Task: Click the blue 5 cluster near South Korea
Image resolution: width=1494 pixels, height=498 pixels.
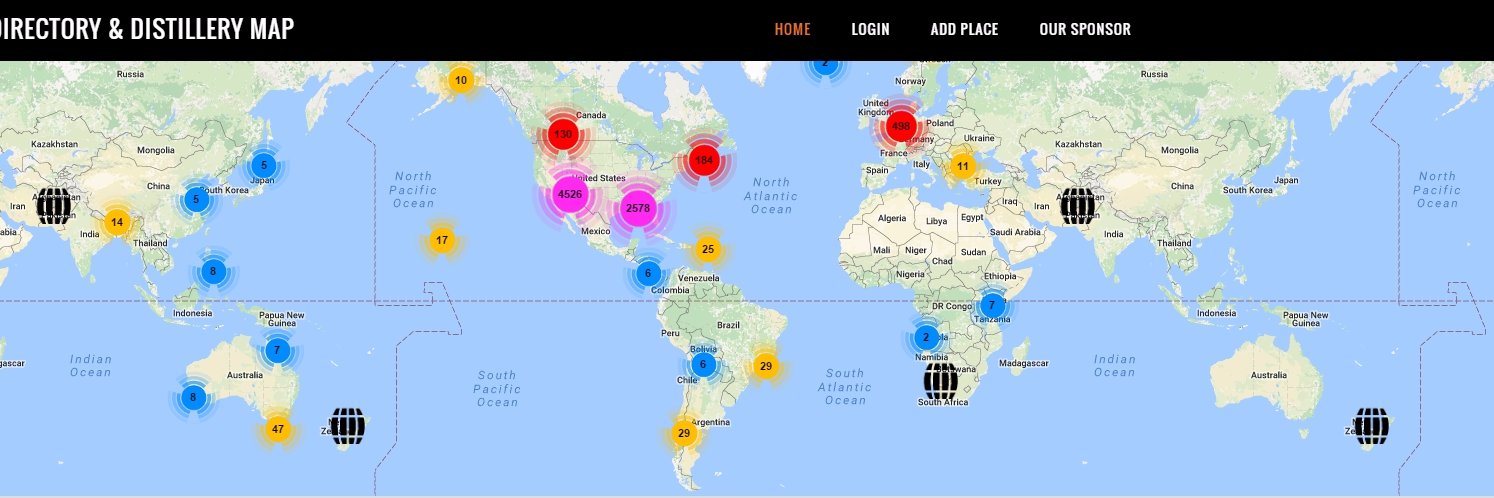Action: pos(196,199)
